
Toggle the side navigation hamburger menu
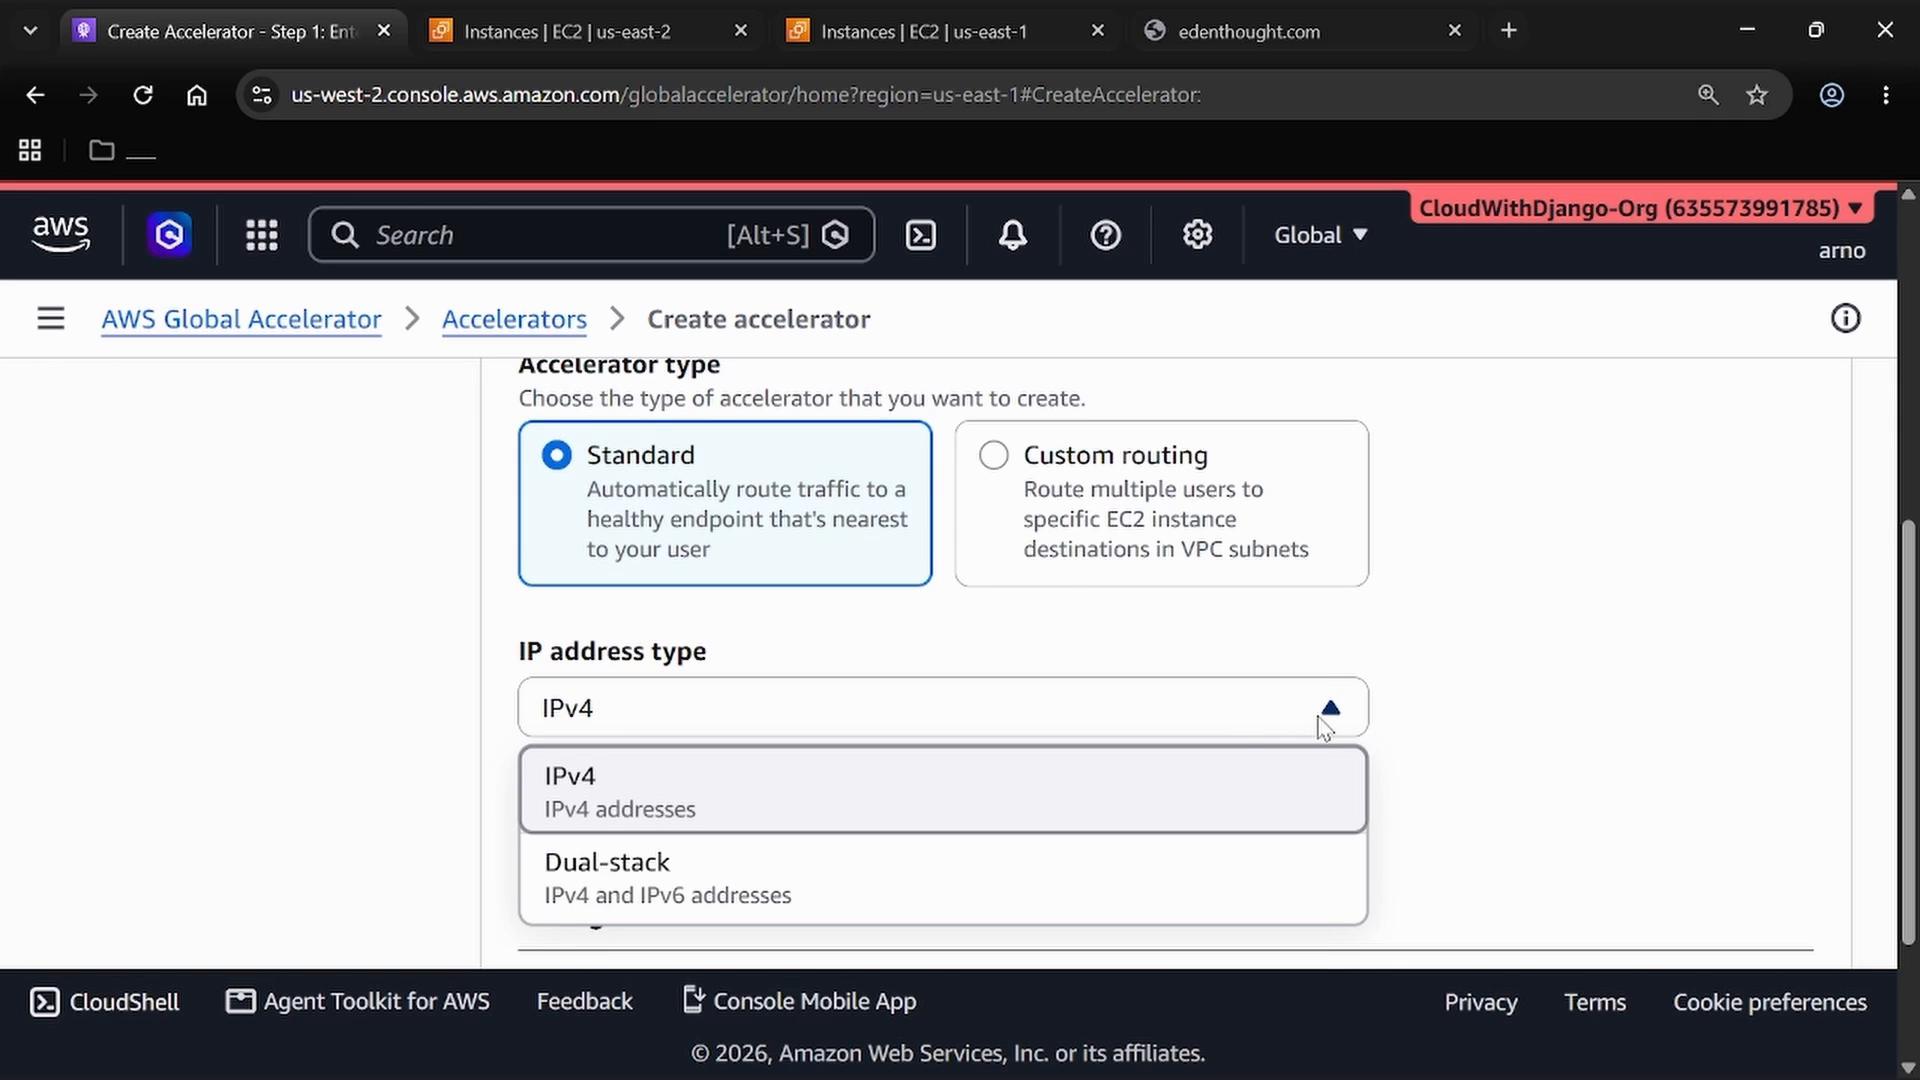pyautogui.click(x=51, y=319)
